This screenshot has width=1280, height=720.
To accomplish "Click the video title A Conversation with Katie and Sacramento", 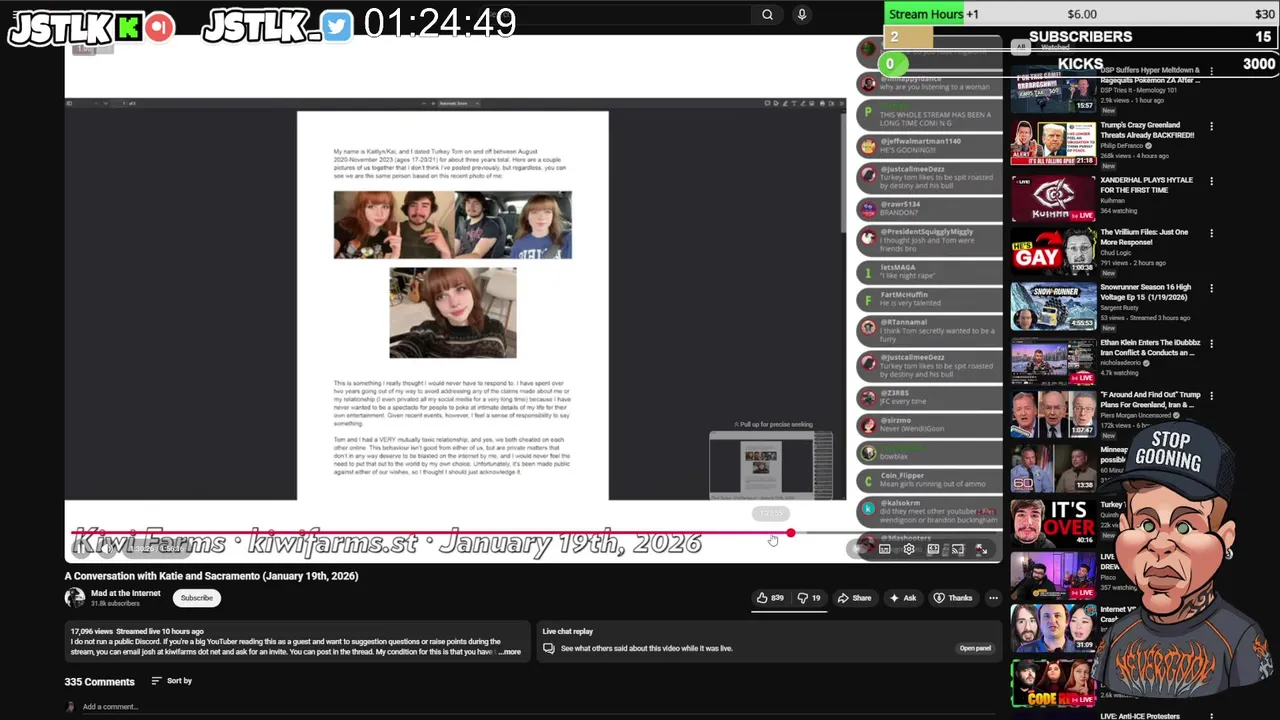I will coord(211,576).
